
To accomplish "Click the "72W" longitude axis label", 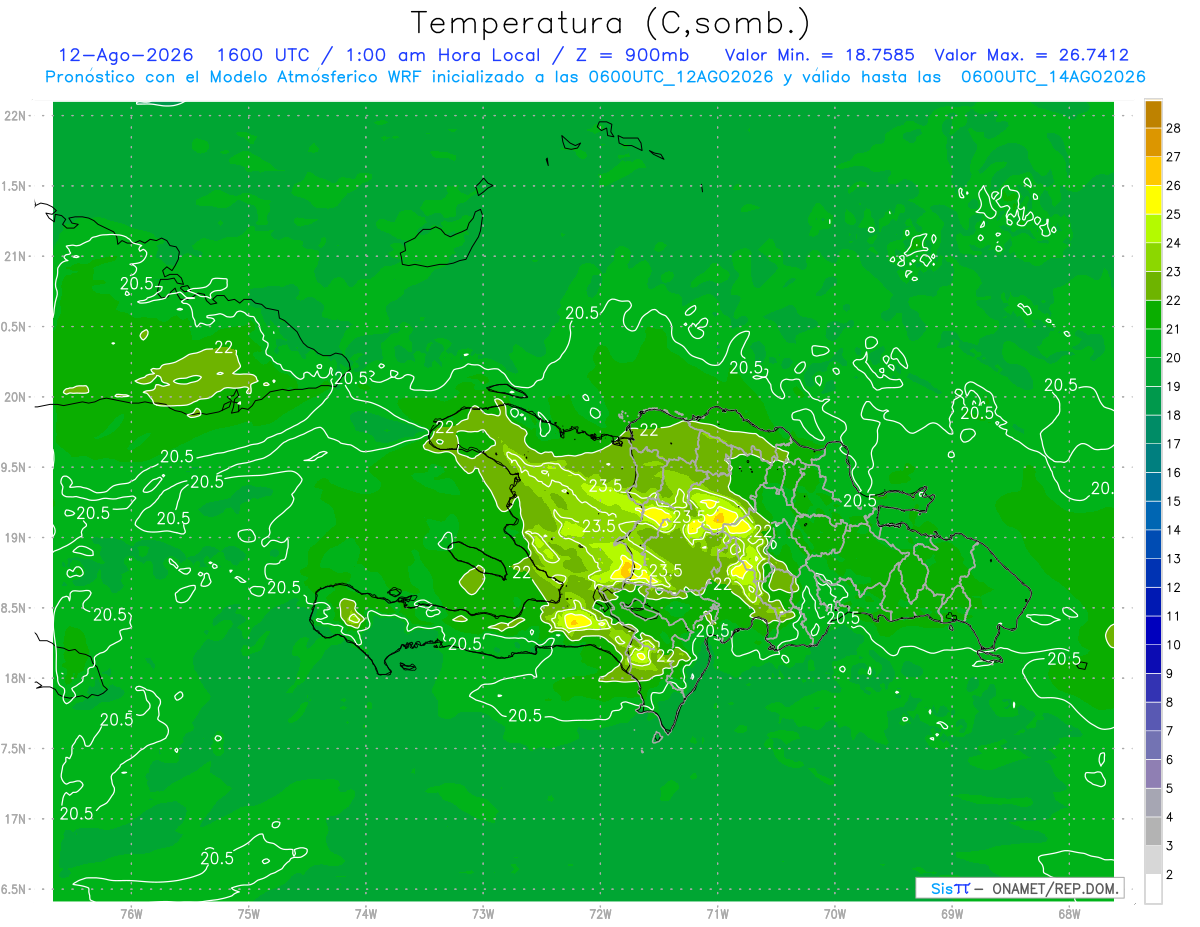I will tap(600, 914).
